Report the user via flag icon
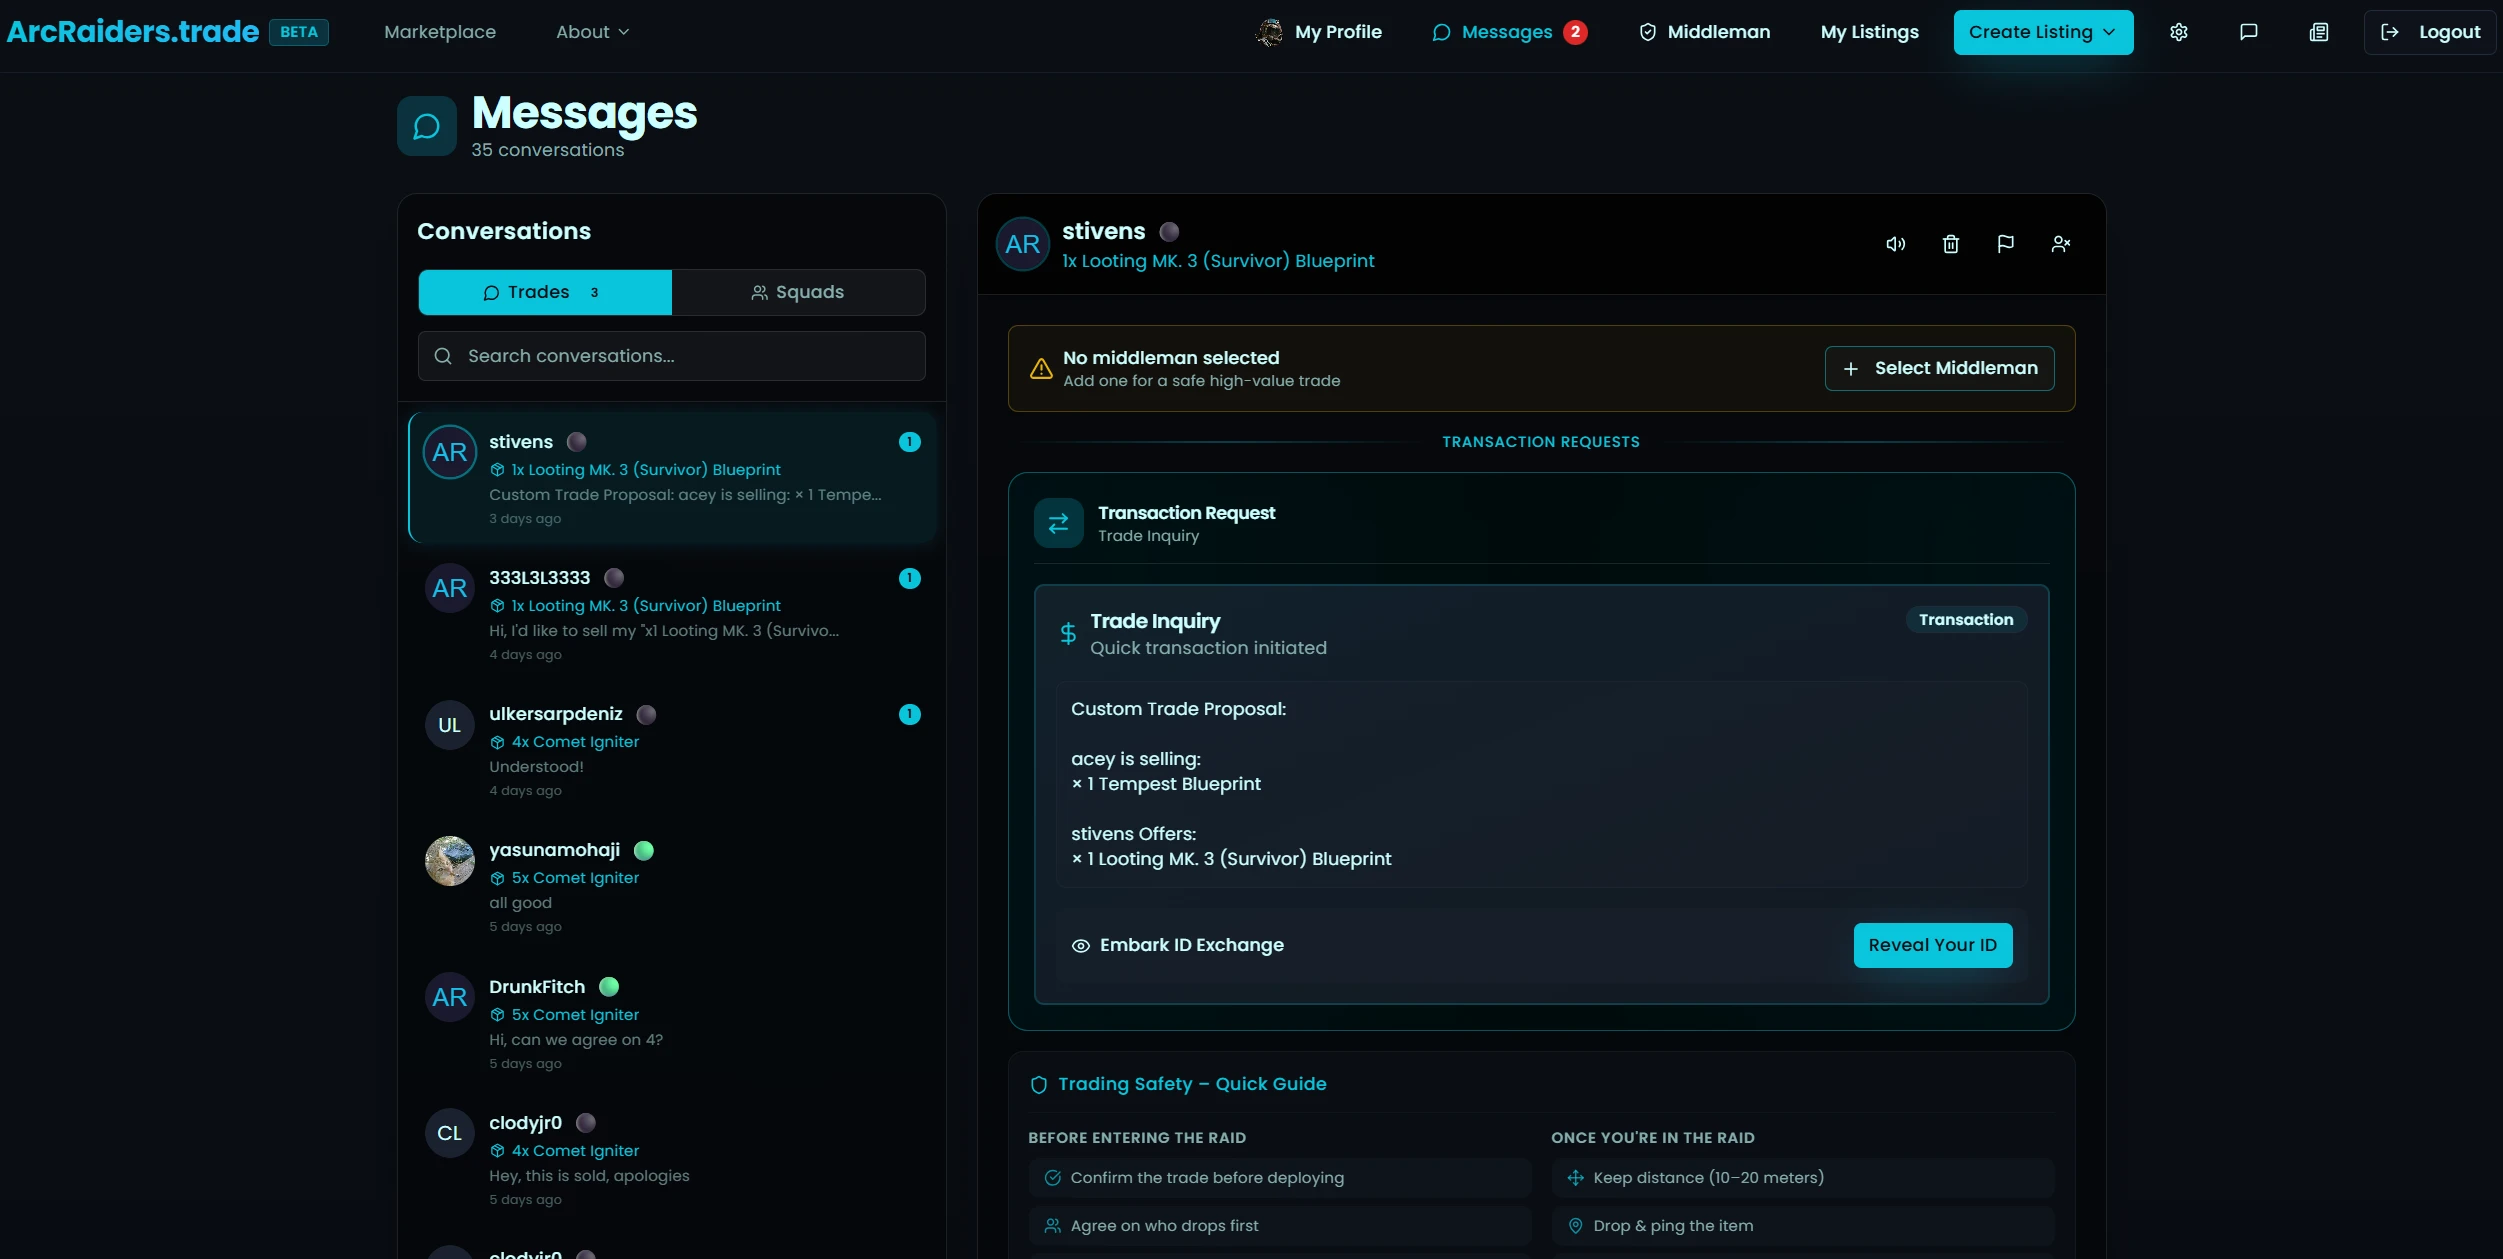The image size is (2503, 1259). point(2005,244)
